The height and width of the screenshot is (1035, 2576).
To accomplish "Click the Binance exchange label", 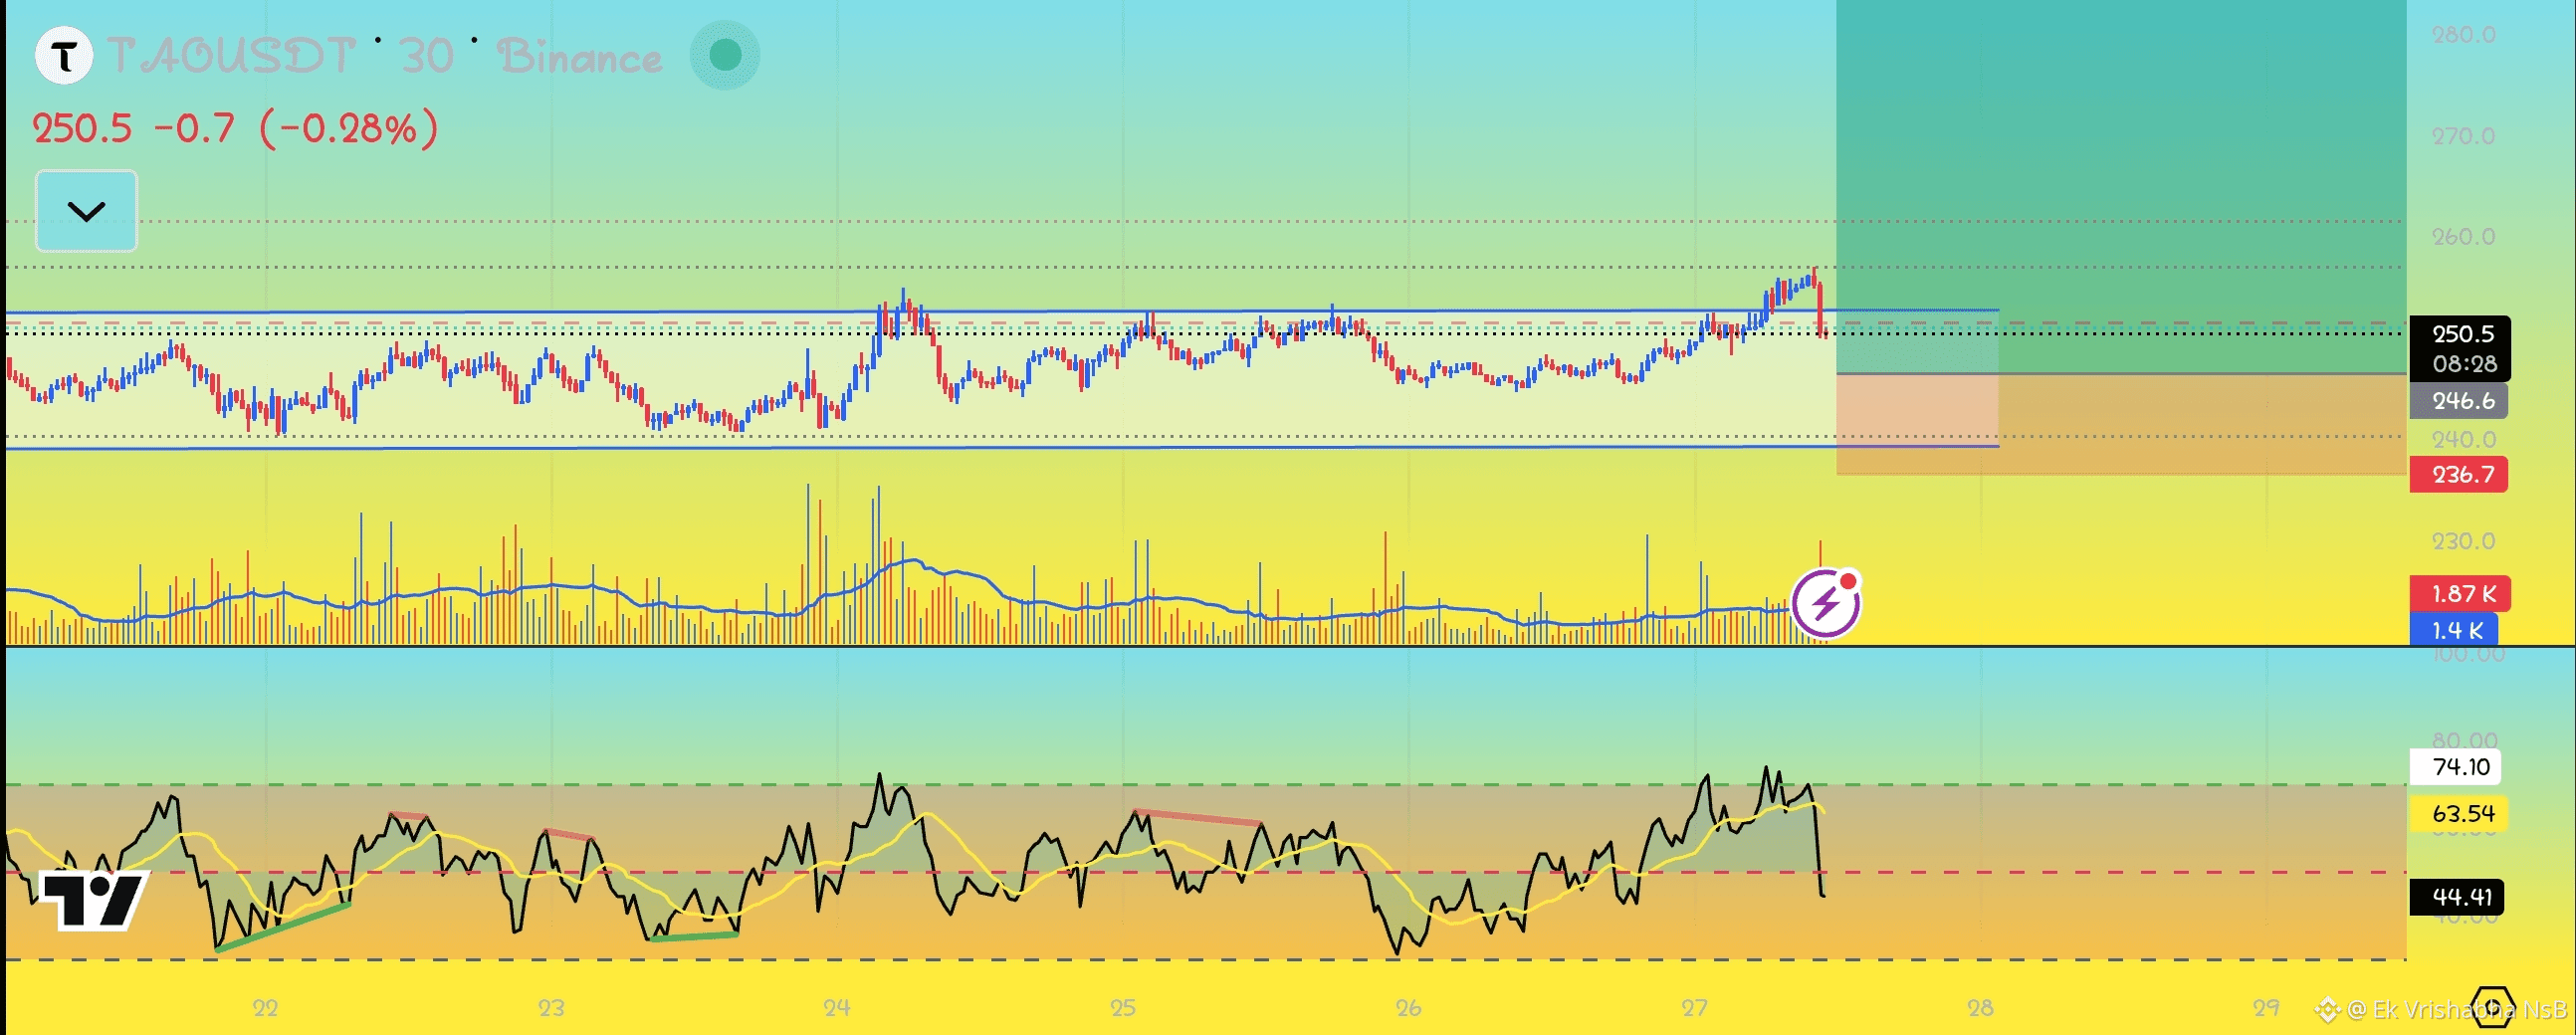I will click(x=580, y=56).
